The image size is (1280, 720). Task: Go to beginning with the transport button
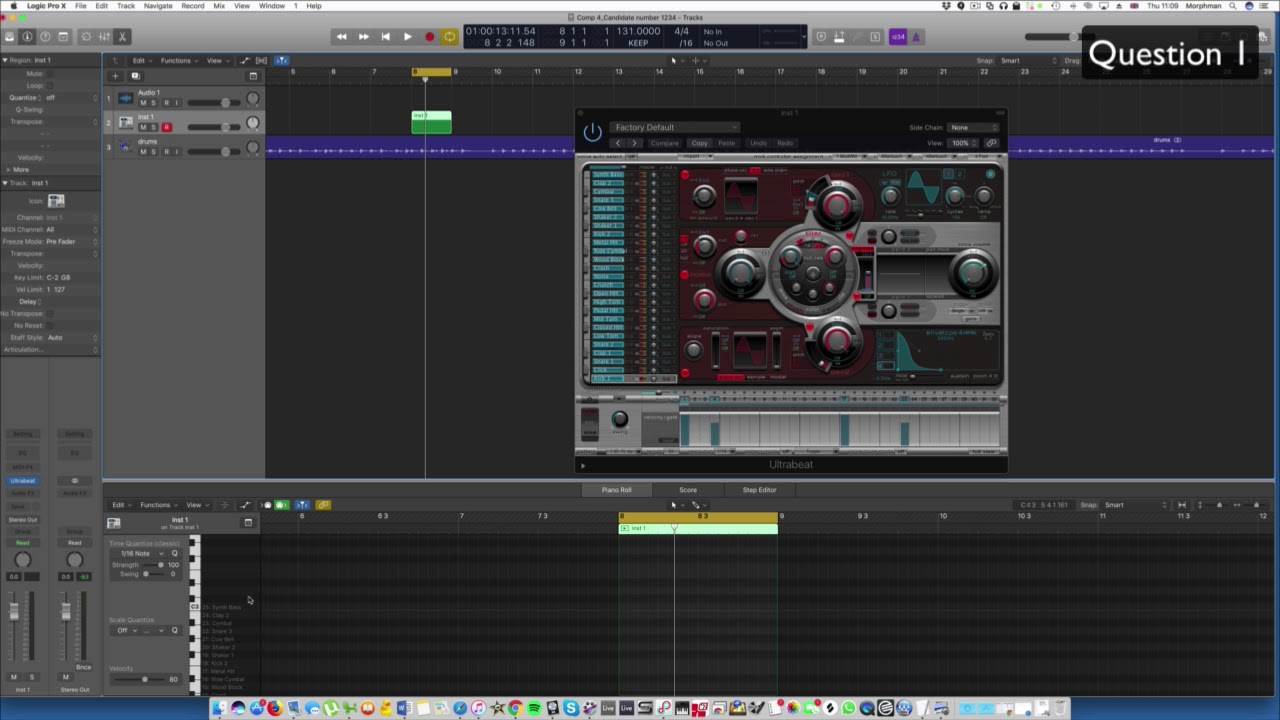(x=386, y=37)
